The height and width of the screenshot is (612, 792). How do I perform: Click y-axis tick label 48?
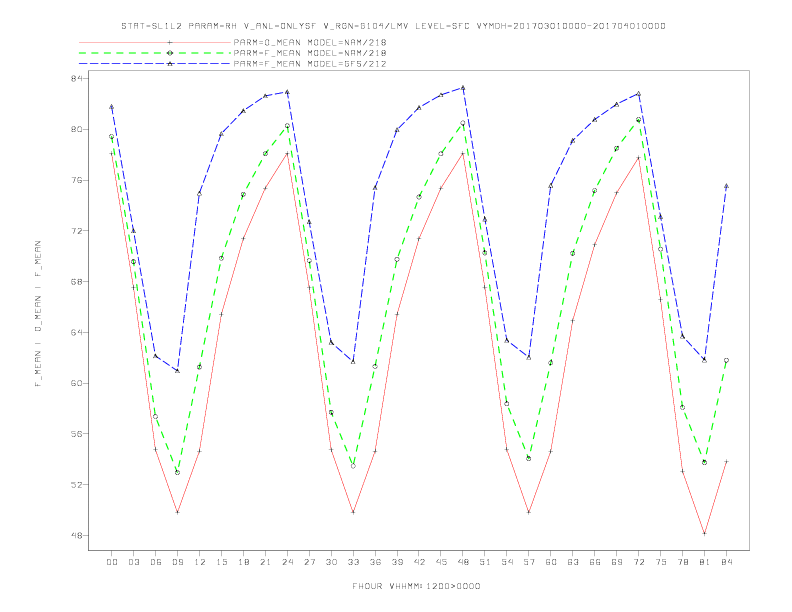(77, 535)
